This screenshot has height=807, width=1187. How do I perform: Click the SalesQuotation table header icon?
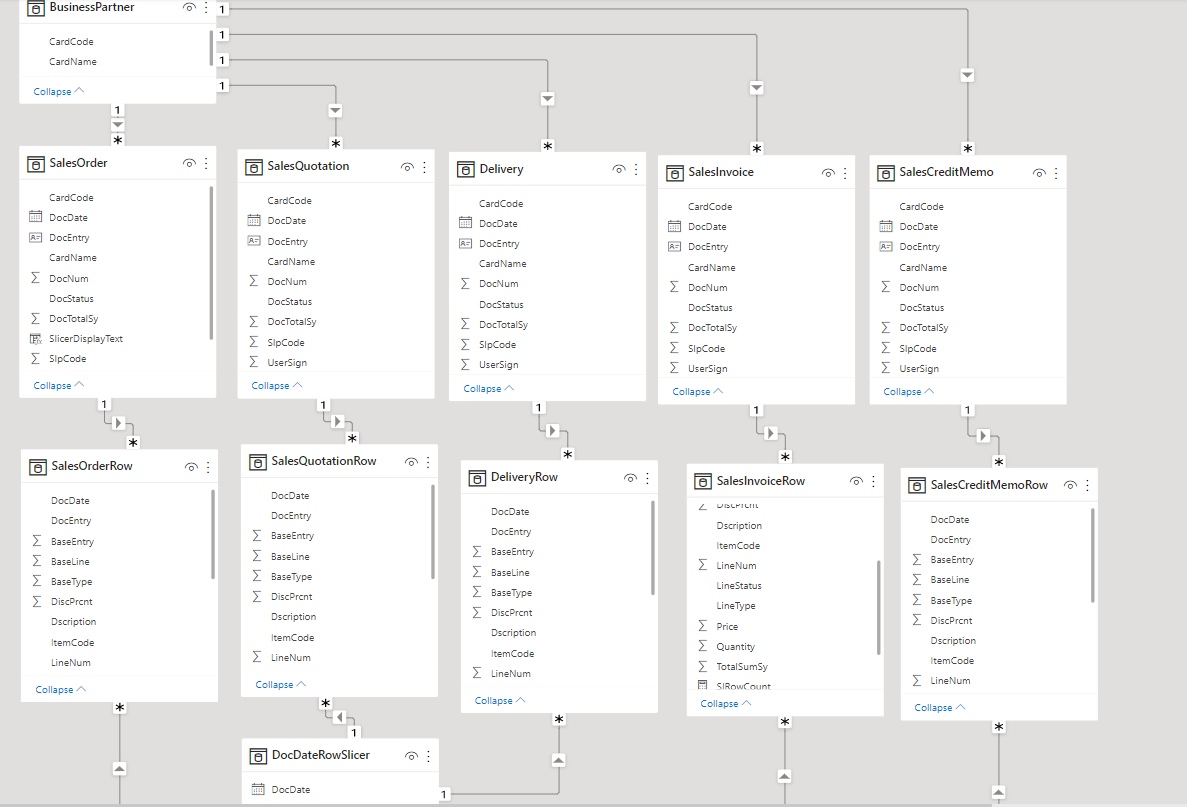(254, 167)
